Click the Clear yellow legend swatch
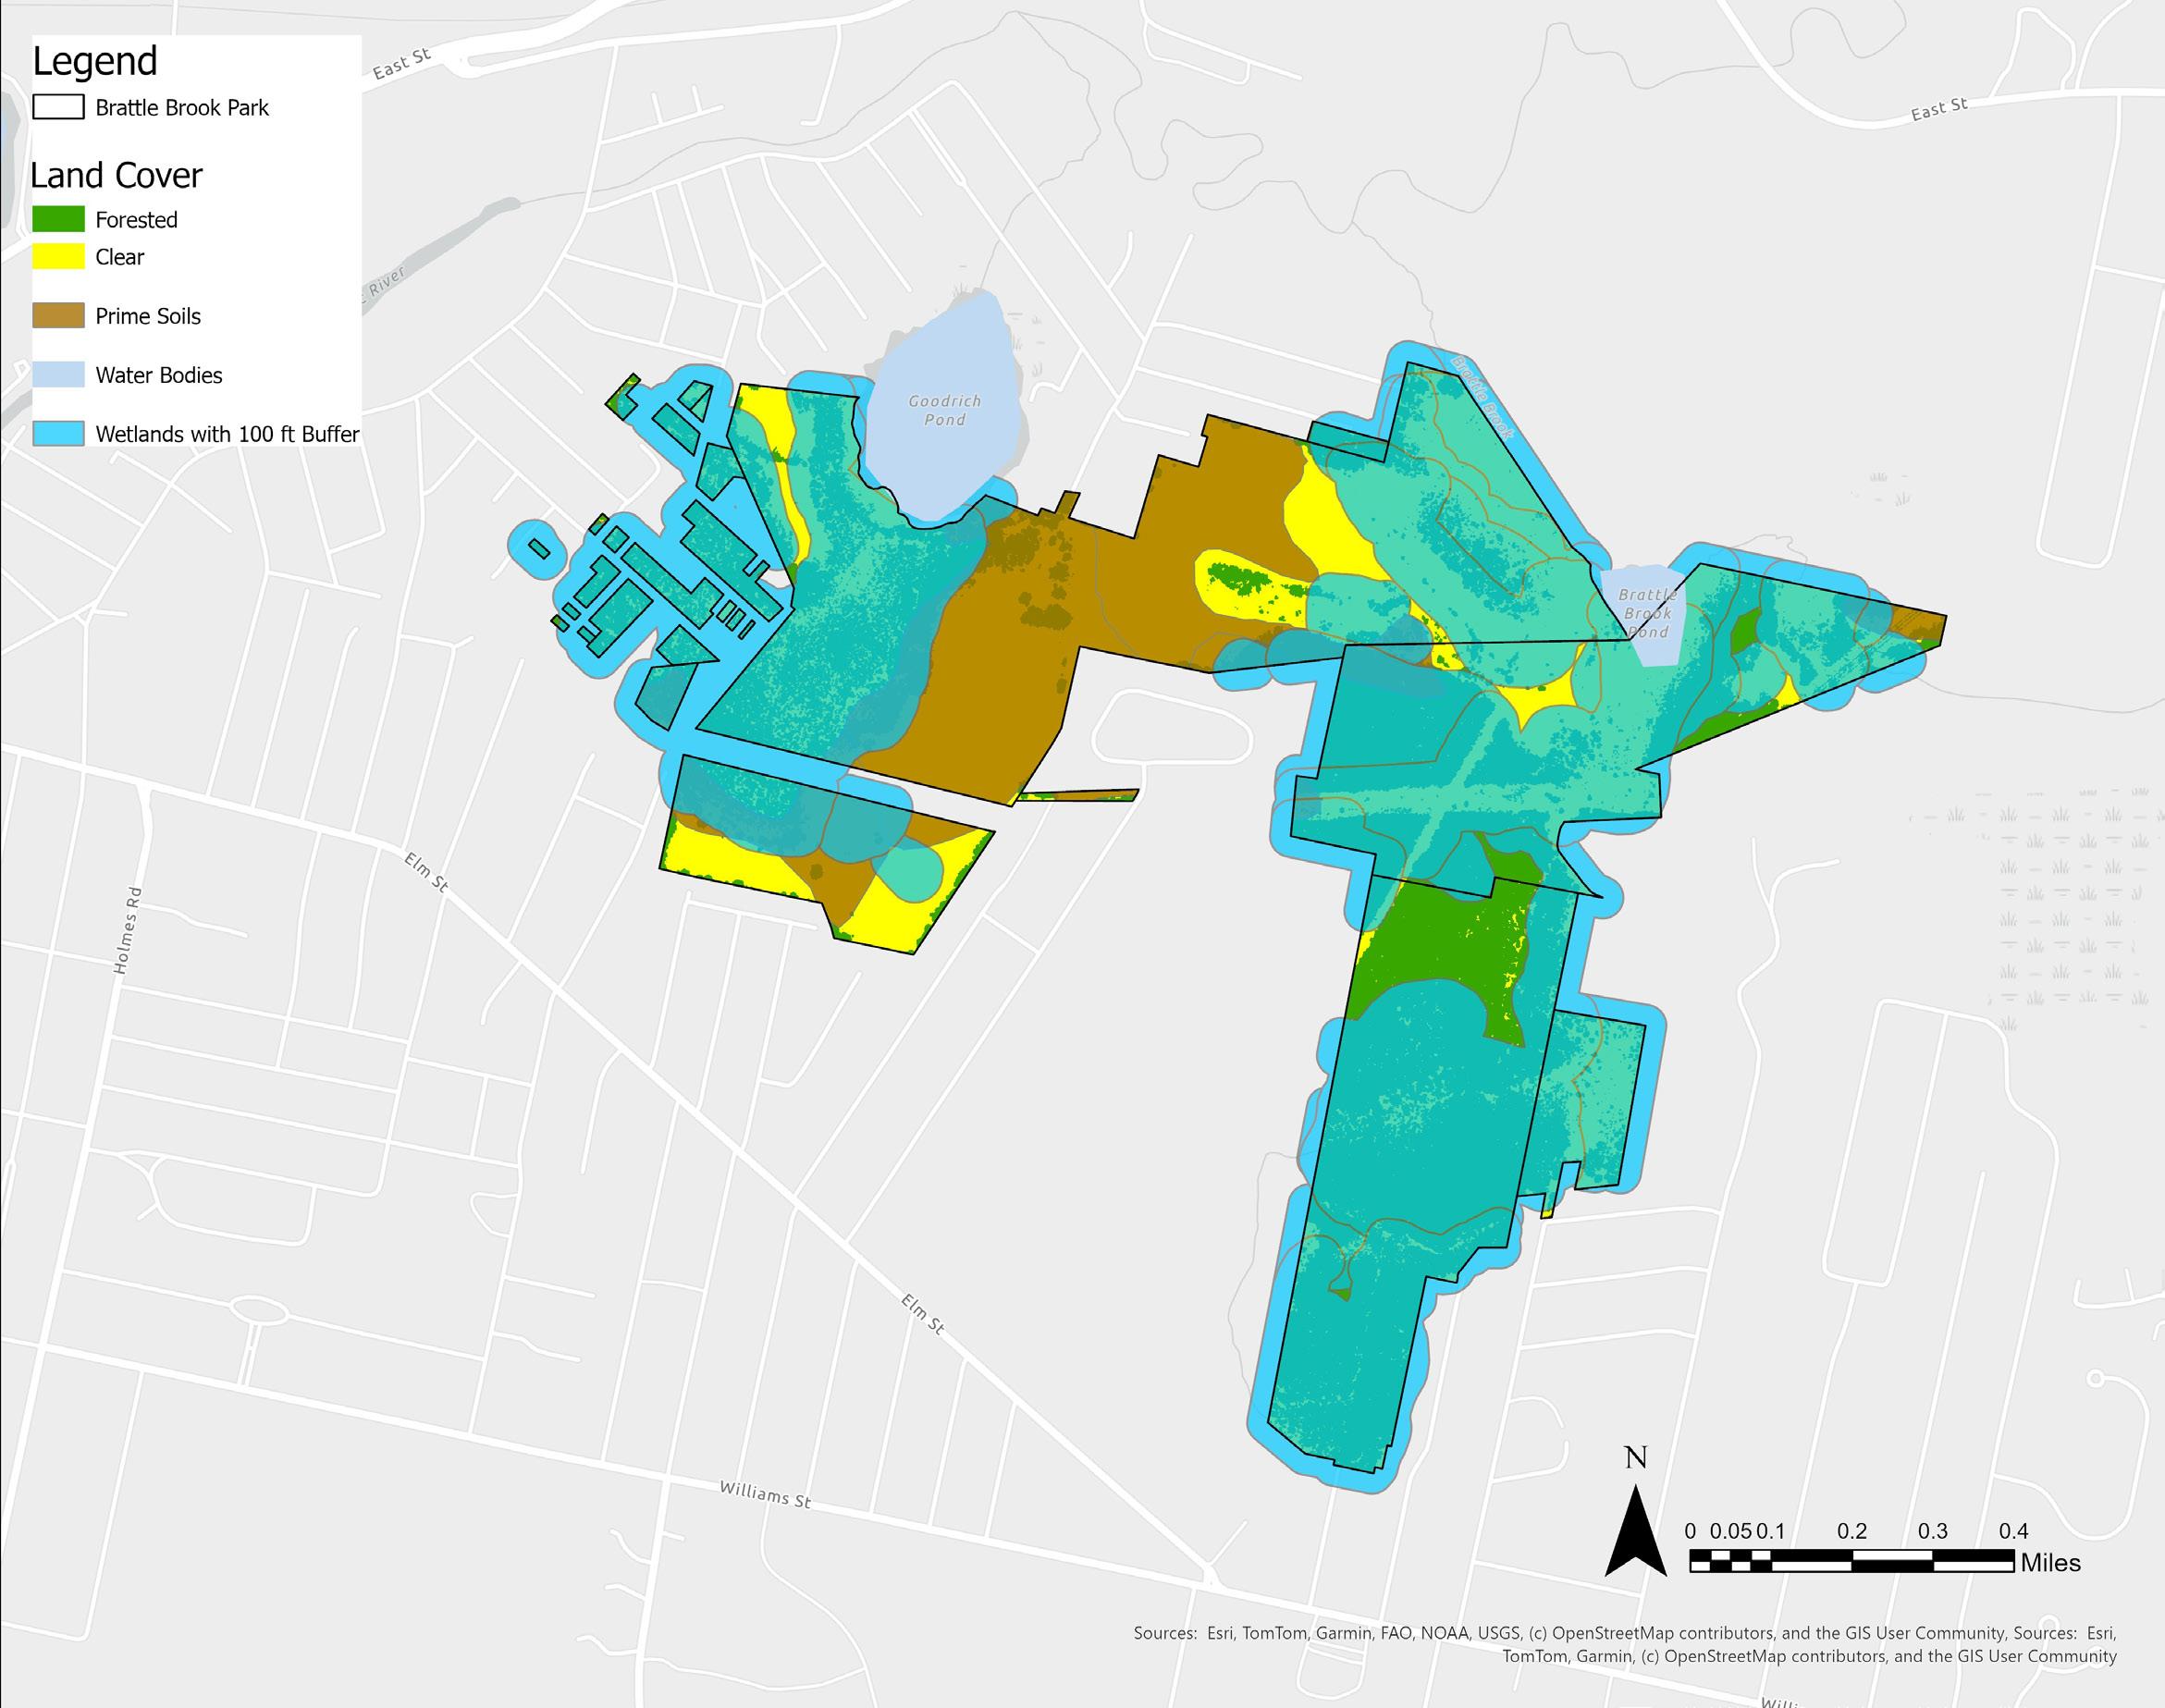The height and width of the screenshot is (1708, 2165). (x=58, y=257)
